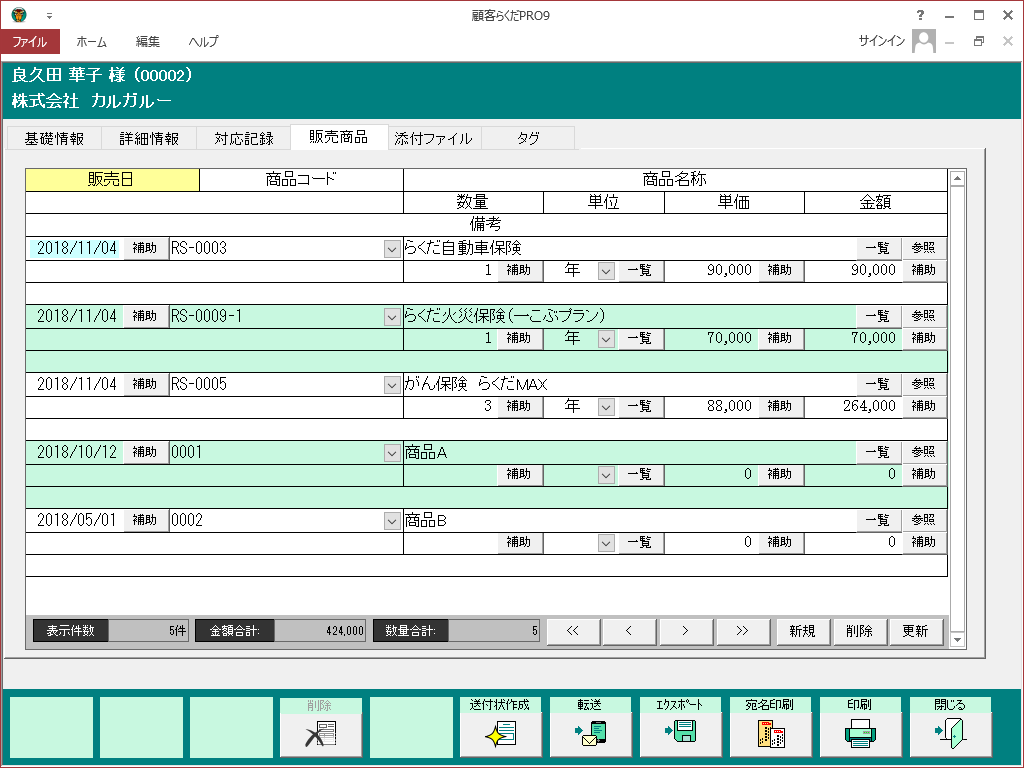Click the bottom 削除 delete document icon
Viewport: 1024px width, 768px height.
pyautogui.click(x=321, y=733)
